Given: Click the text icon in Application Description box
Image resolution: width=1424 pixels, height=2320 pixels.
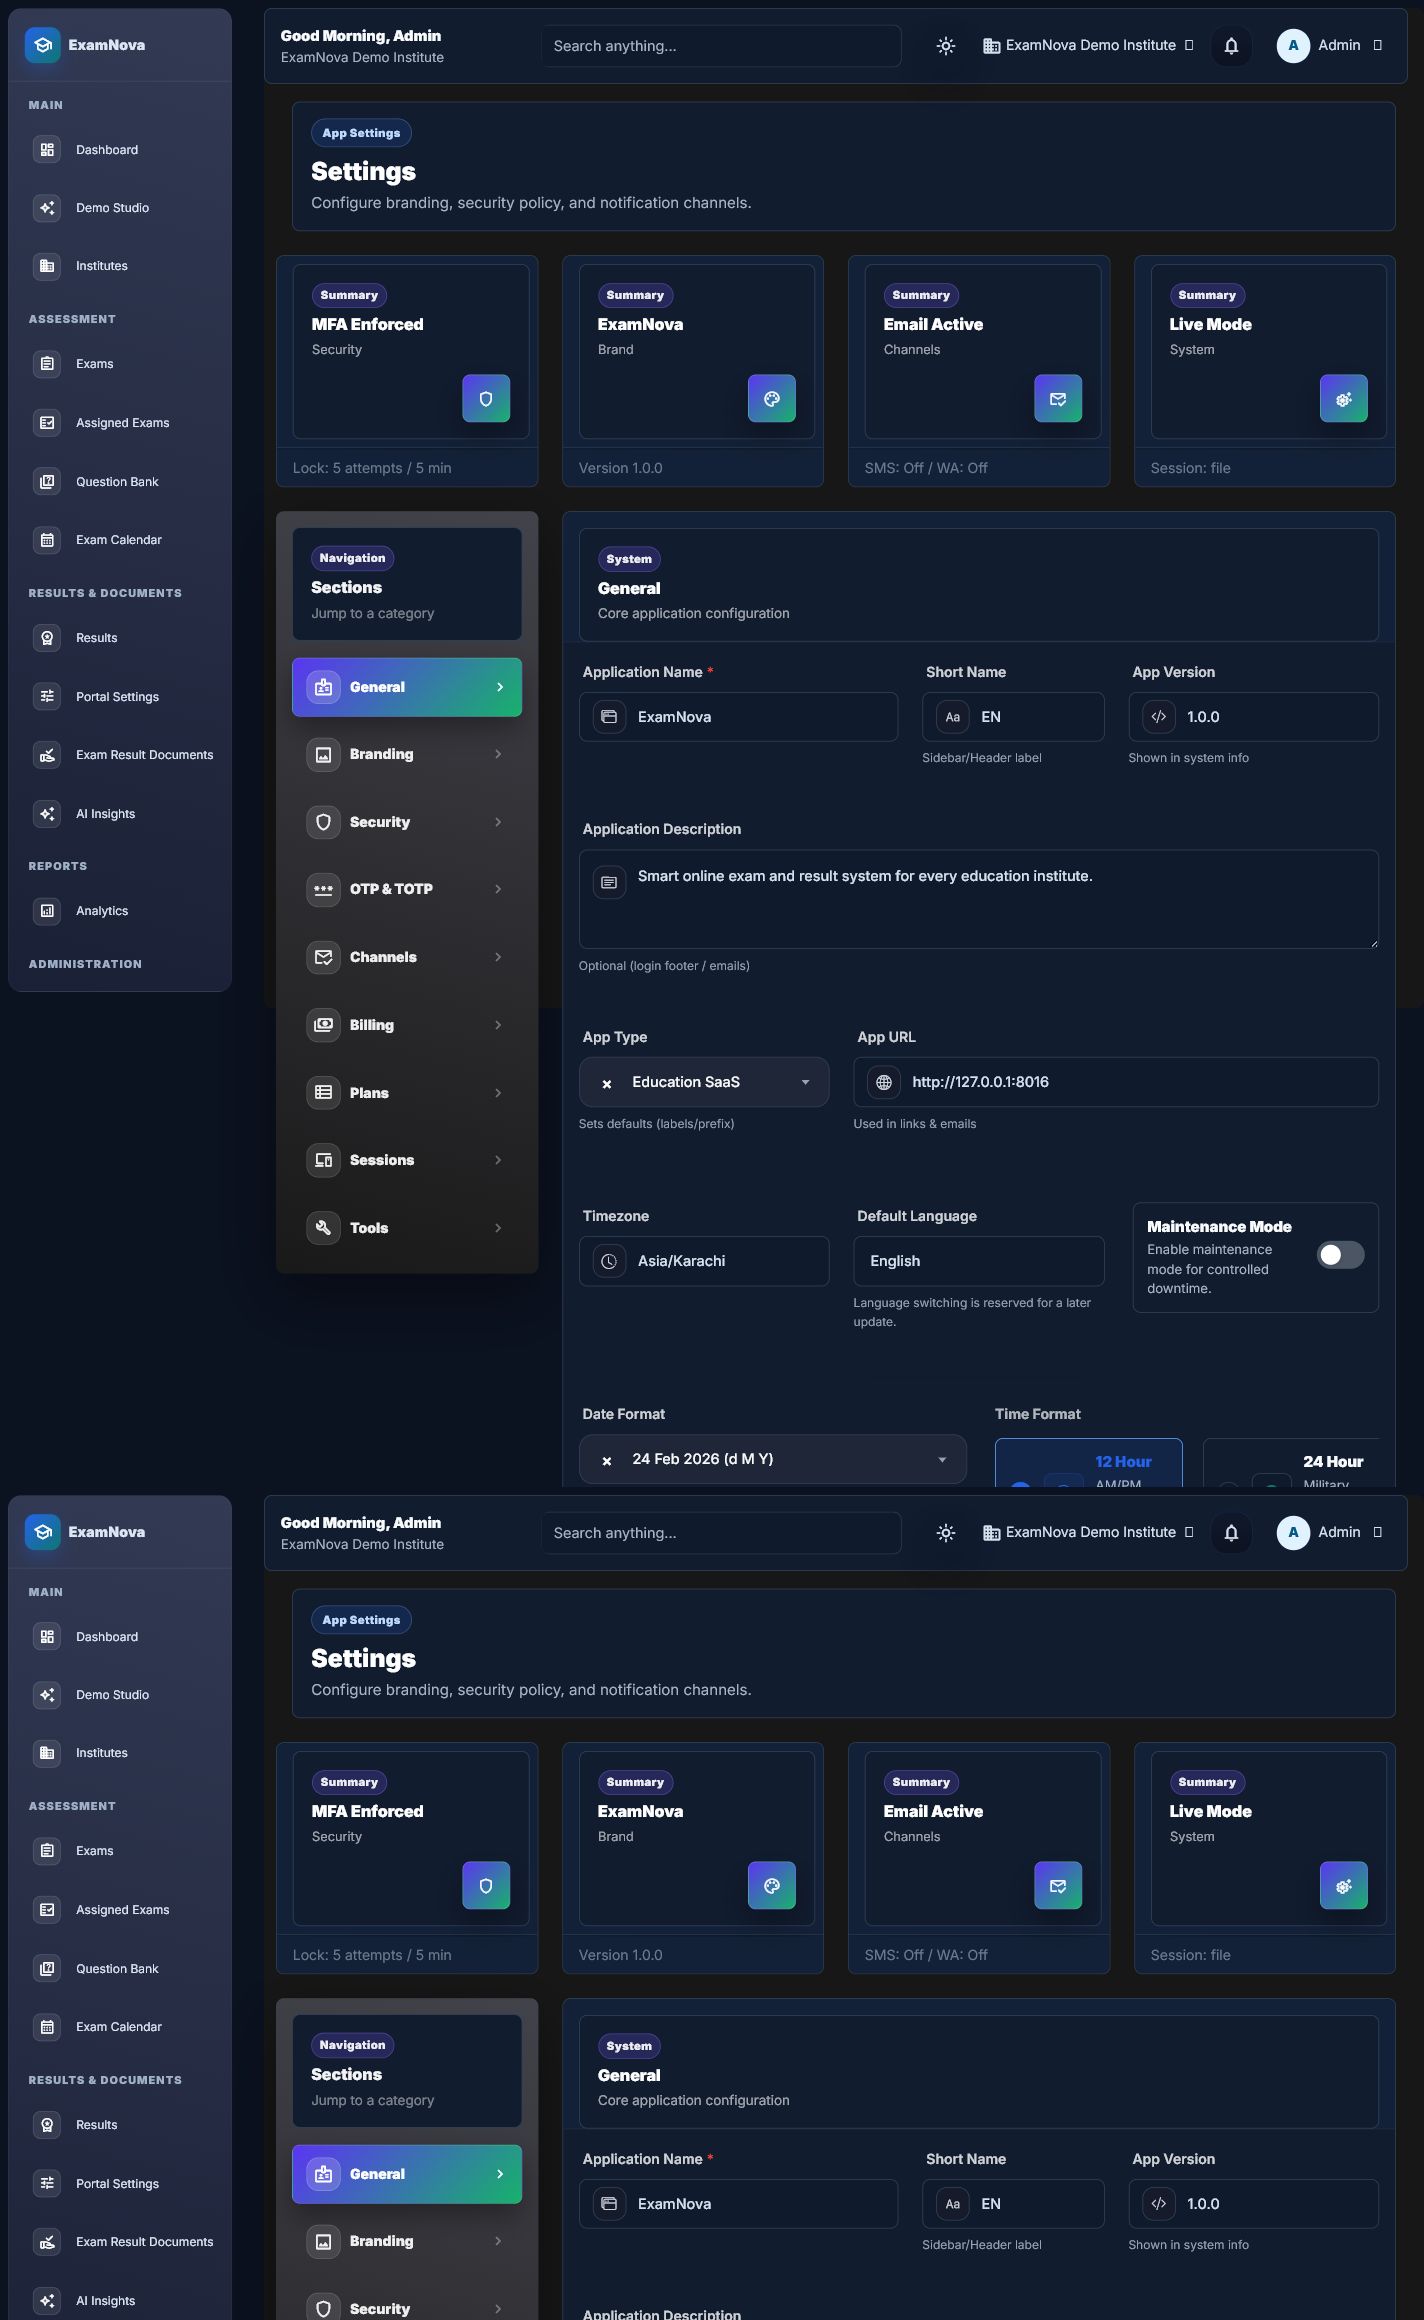Looking at the screenshot, I should pyautogui.click(x=609, y=882).
